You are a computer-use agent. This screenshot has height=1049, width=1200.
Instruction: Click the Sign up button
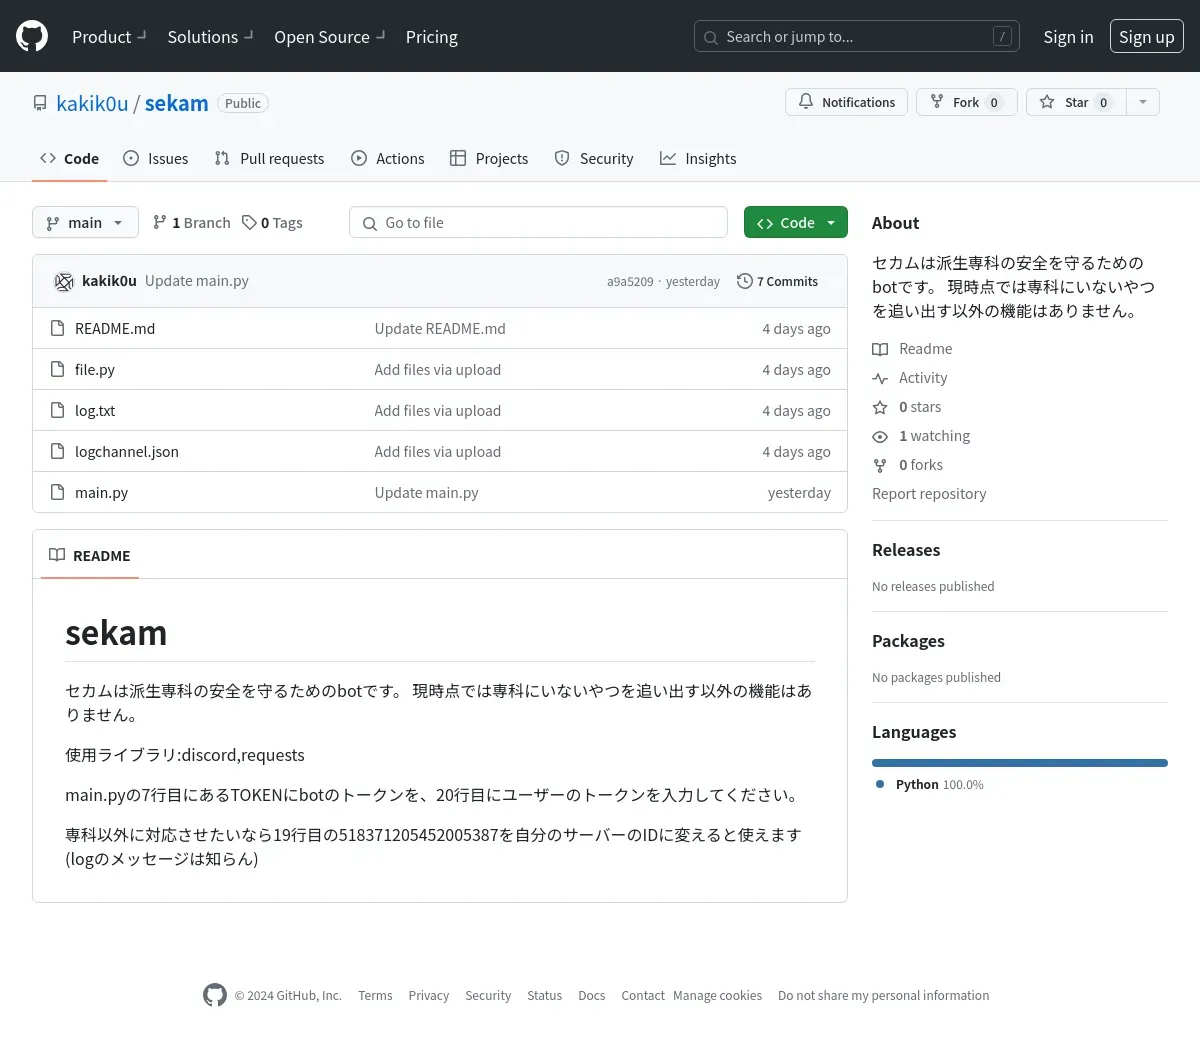[x=1147, y=37]
